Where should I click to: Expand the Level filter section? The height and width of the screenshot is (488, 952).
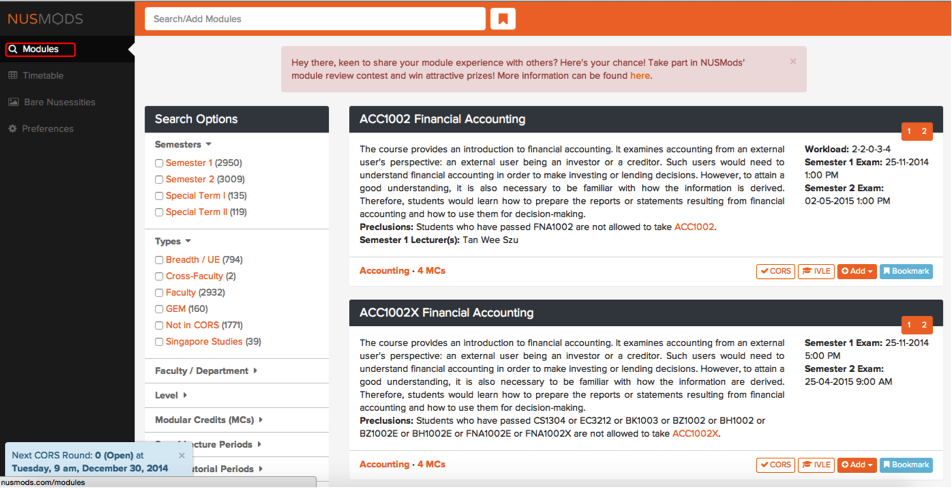click(171, 395)
